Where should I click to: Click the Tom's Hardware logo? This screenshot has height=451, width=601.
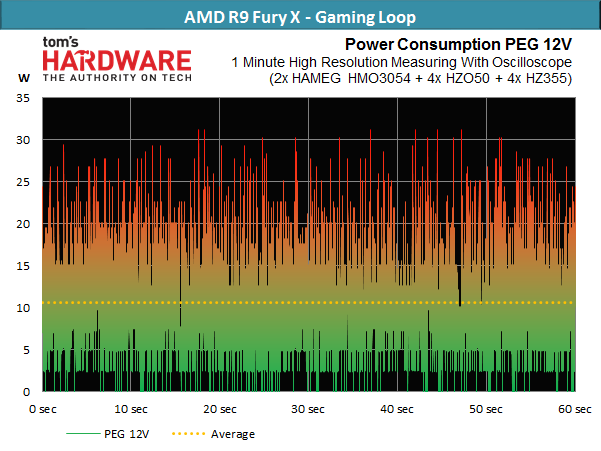tap(117, 59)
